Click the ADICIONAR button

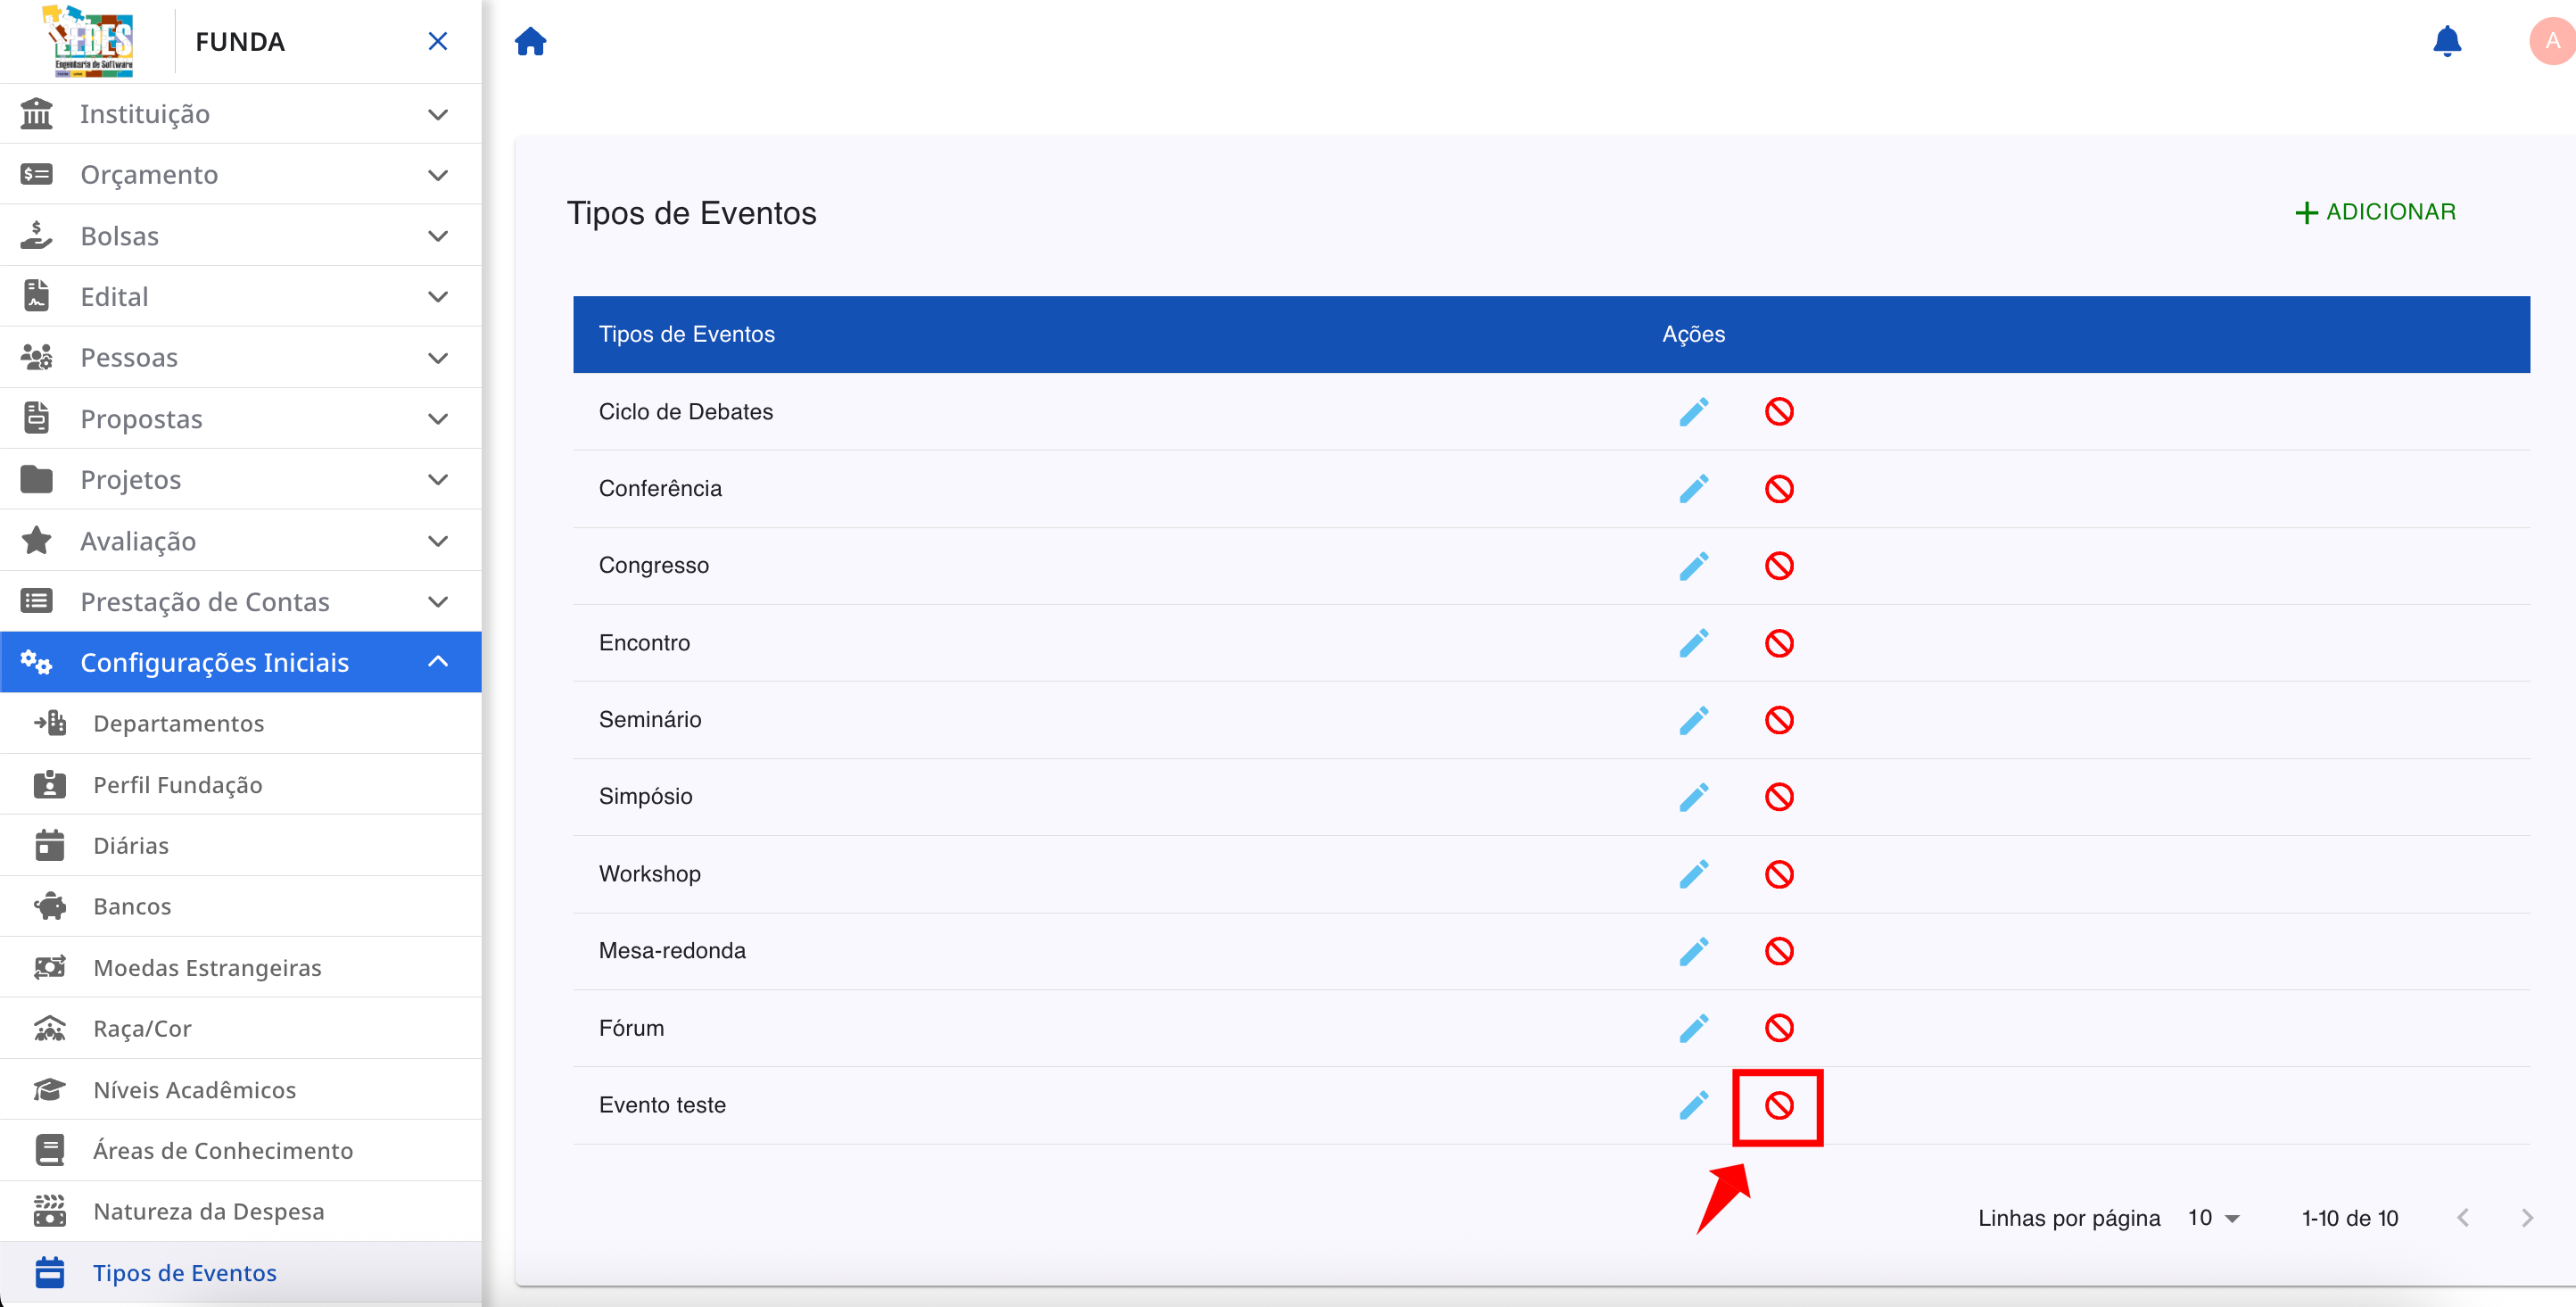(x=2376, y=211)
